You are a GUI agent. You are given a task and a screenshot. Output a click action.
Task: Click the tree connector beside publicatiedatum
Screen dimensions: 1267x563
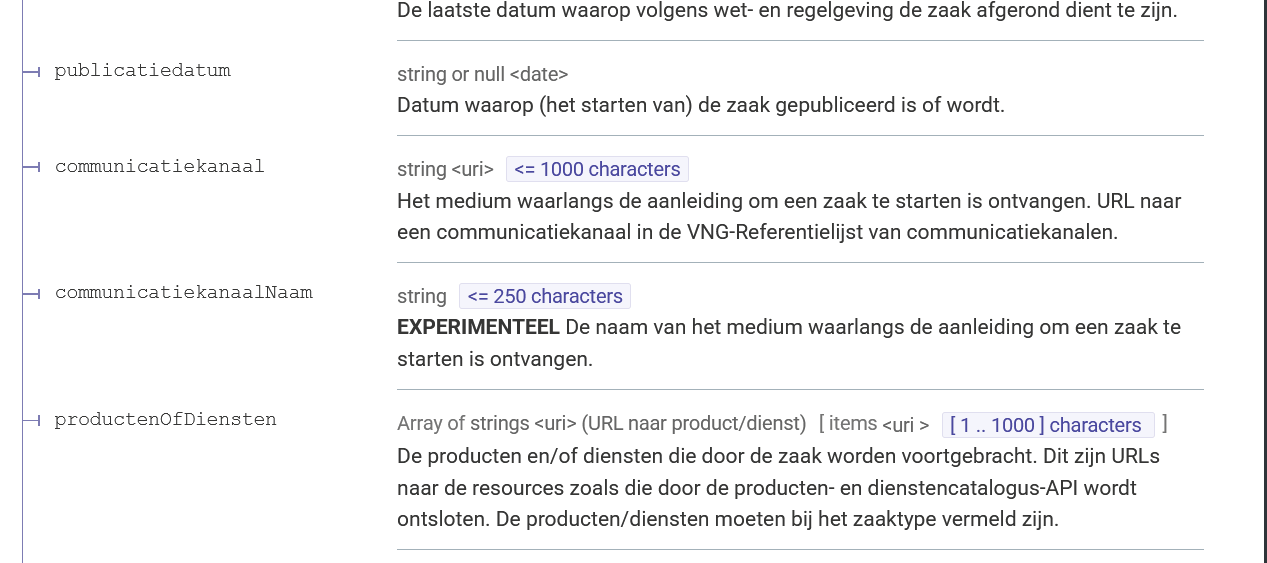click(x=31, y=72)
